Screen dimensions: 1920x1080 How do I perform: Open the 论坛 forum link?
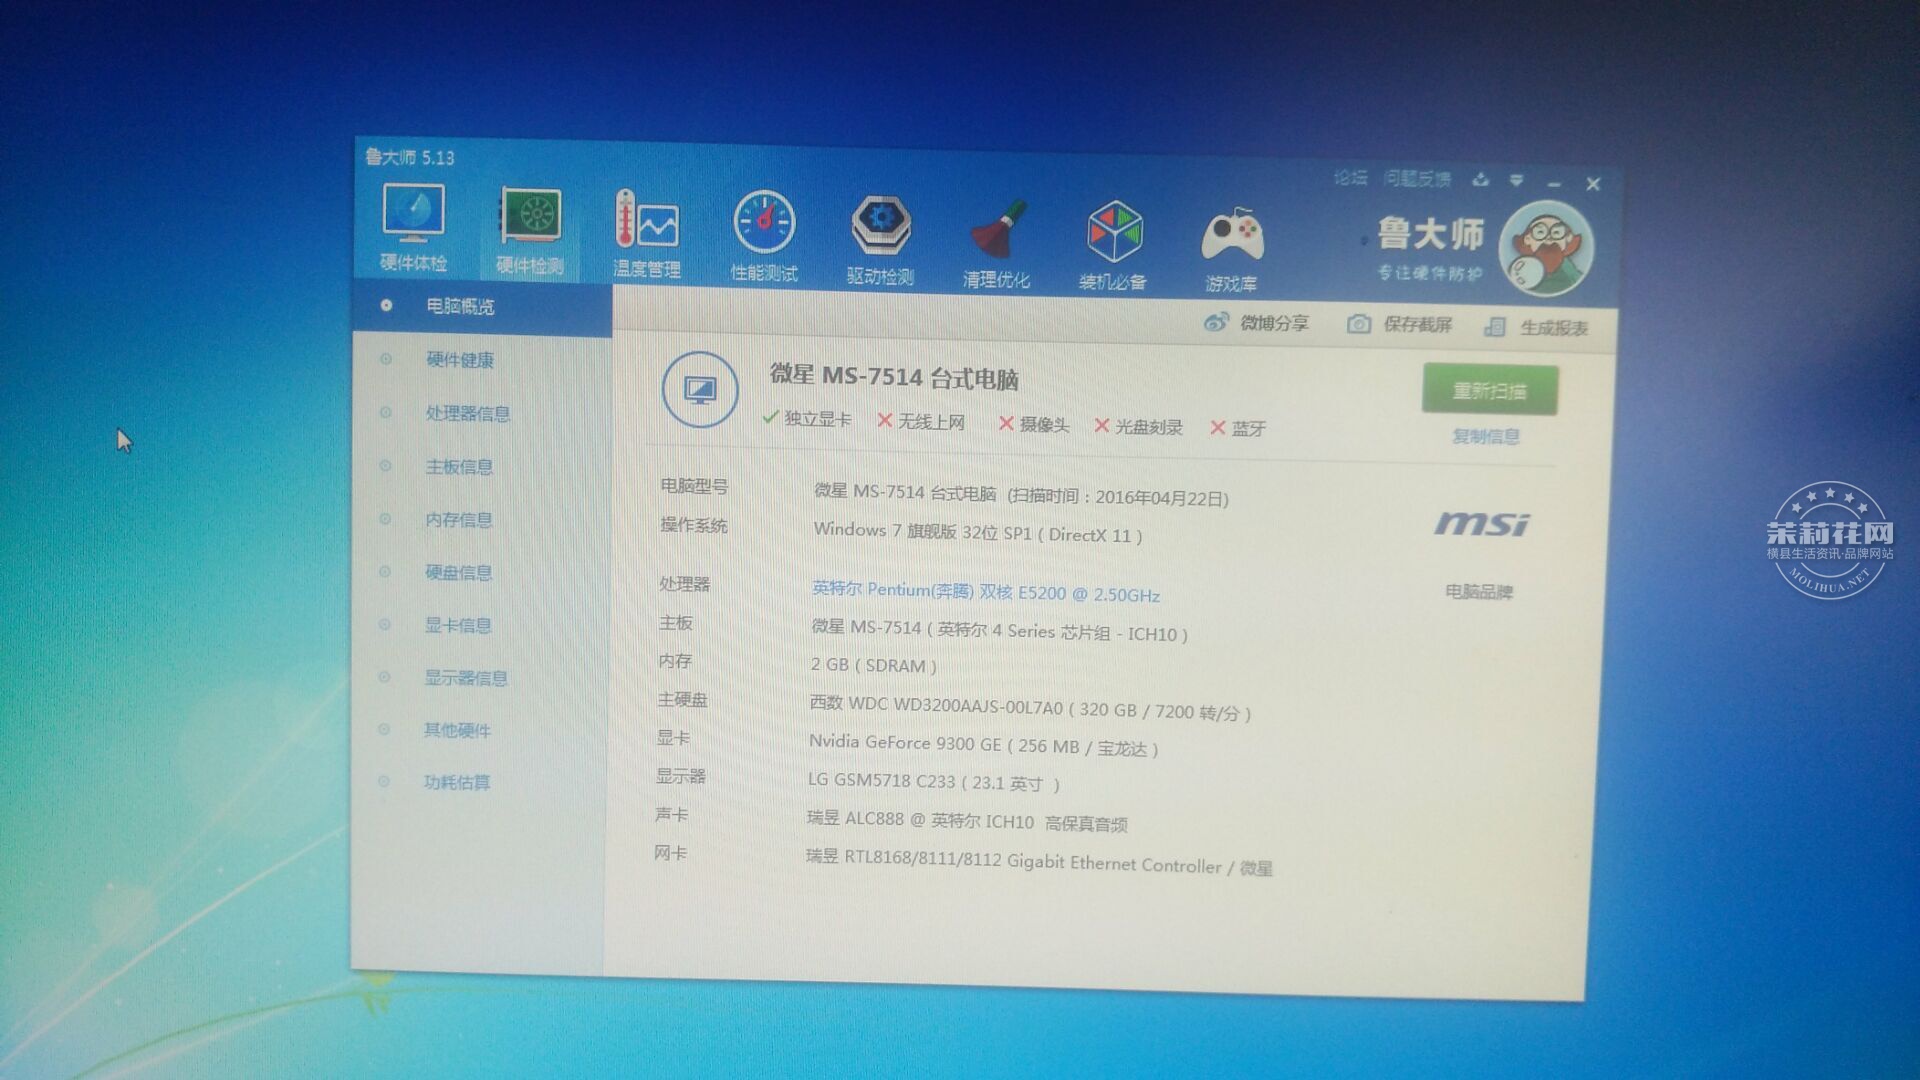click(1351, 178)
